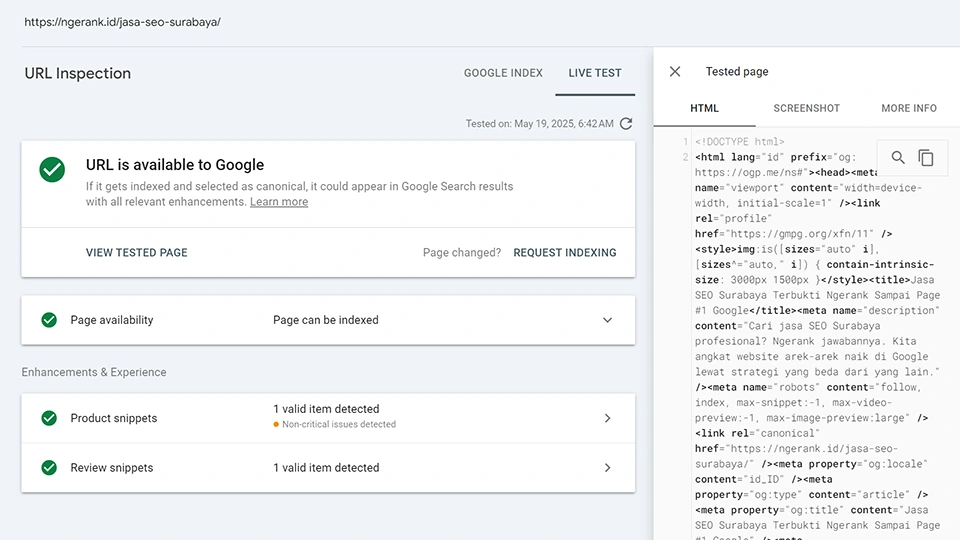Follow the Learn more link
Screen dimensions: 960x540
pos(279,202)
